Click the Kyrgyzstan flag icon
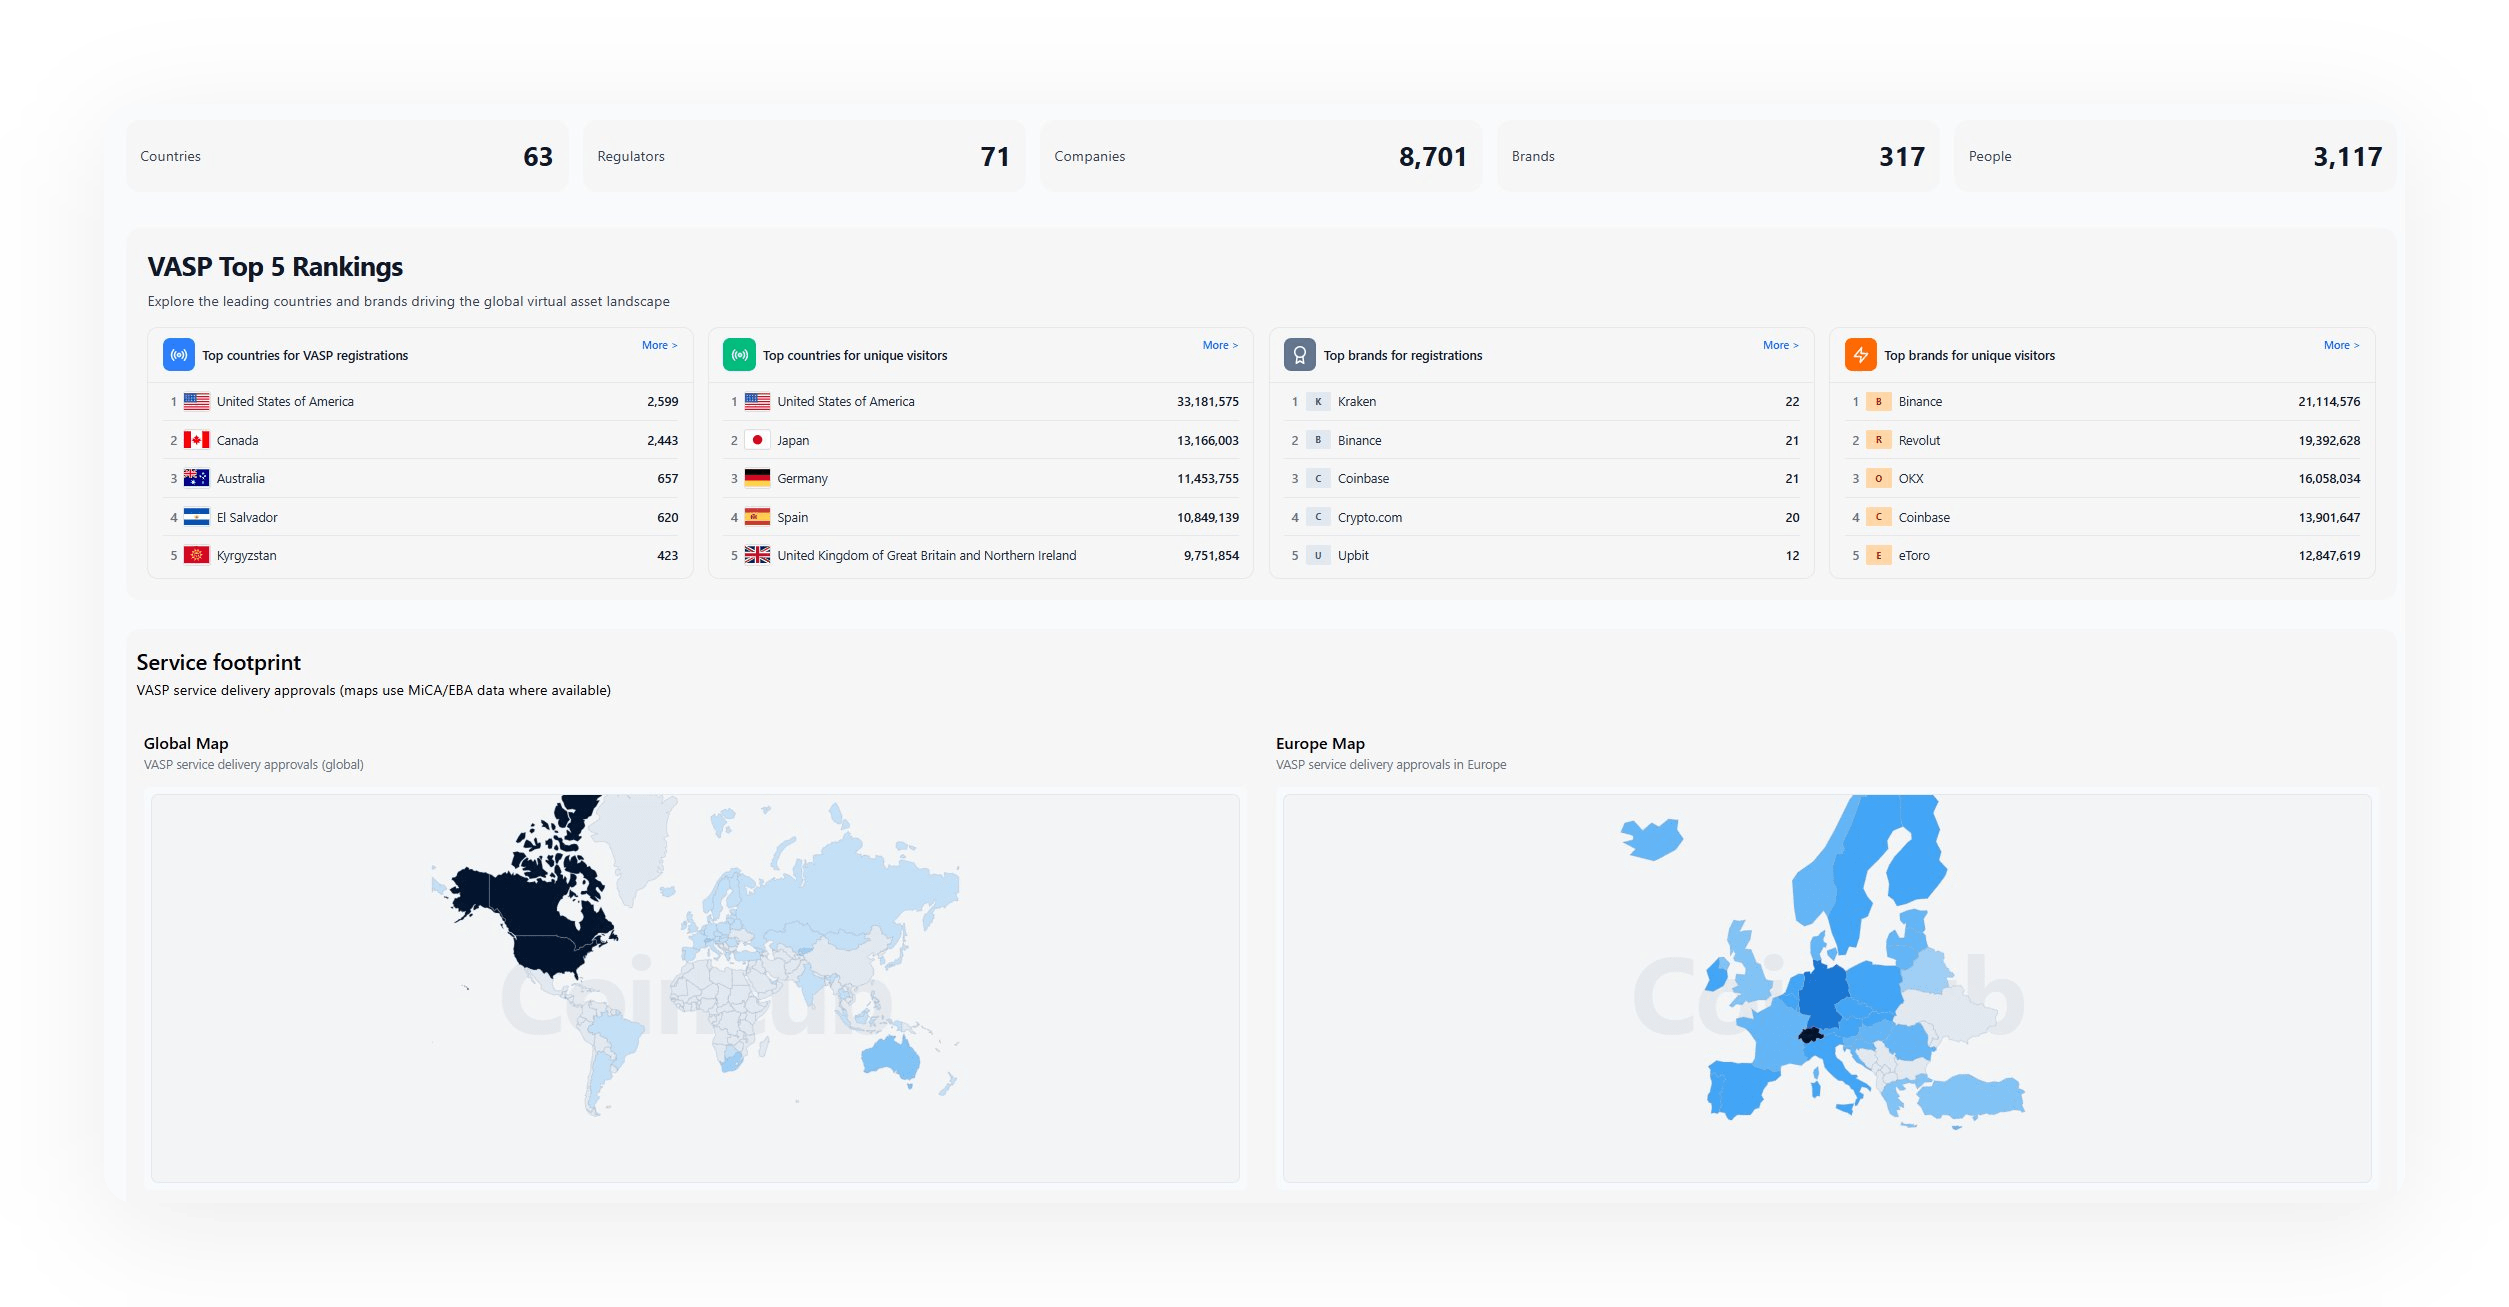2509x1307 pixels. point(197,555)
